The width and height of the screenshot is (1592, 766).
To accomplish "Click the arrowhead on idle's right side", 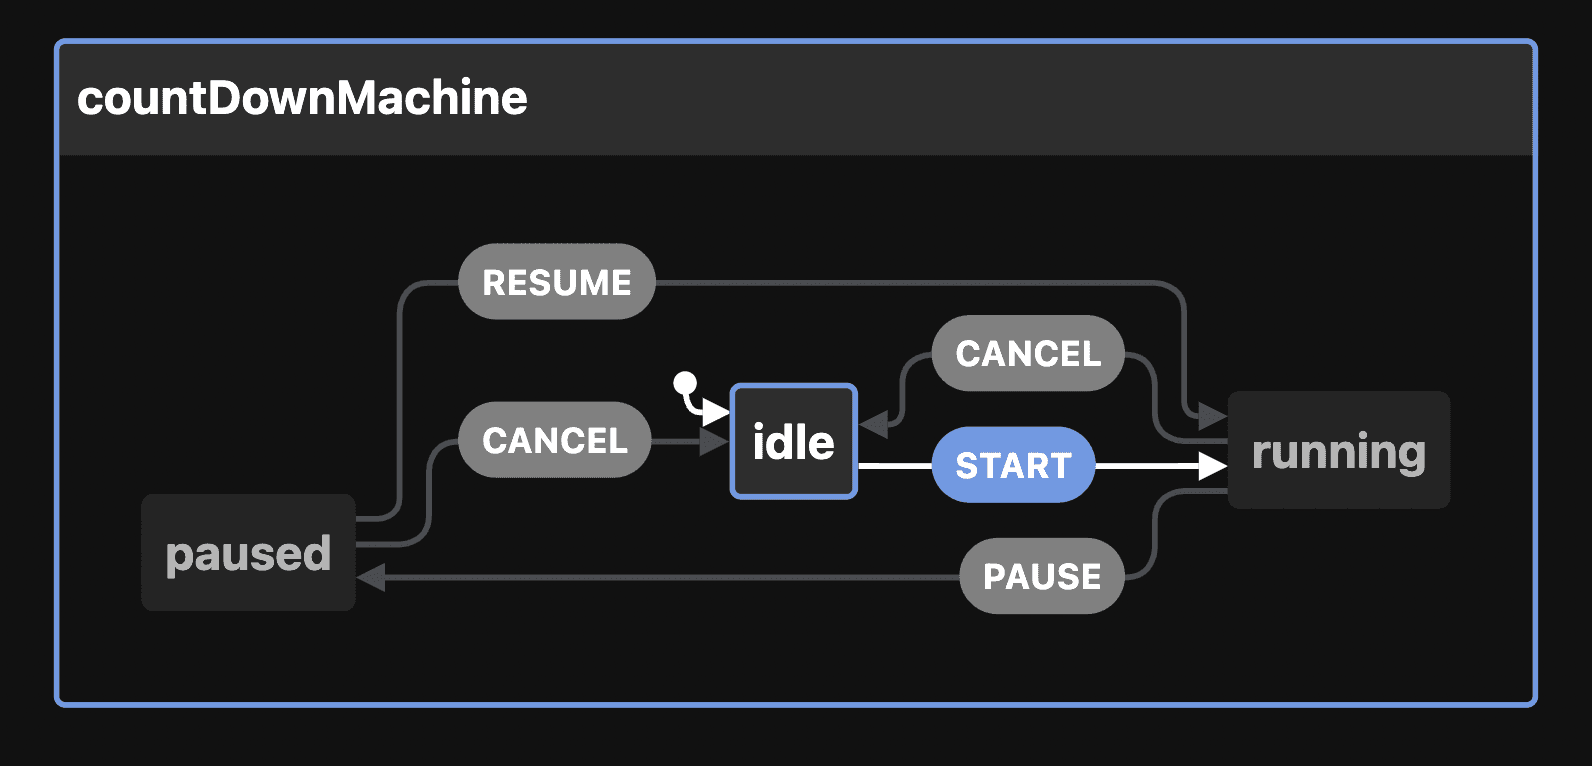I will pyautogui.click(x=874, y=424).
